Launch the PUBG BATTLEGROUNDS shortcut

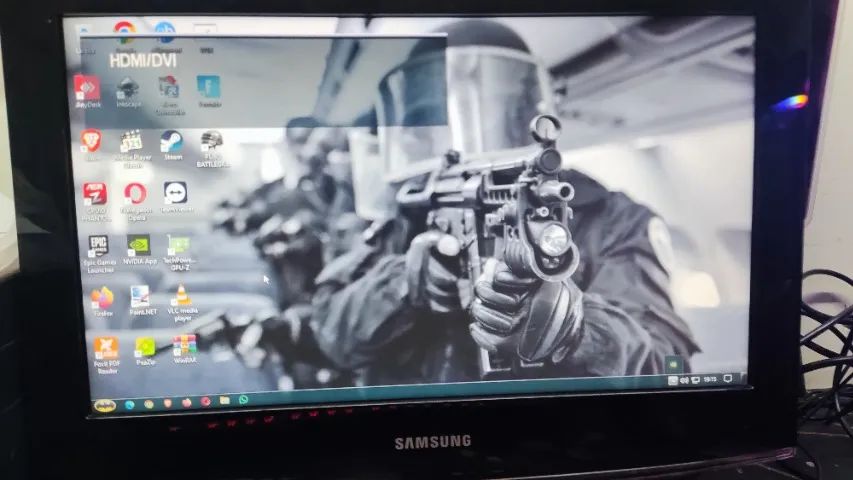pos(212,149)
